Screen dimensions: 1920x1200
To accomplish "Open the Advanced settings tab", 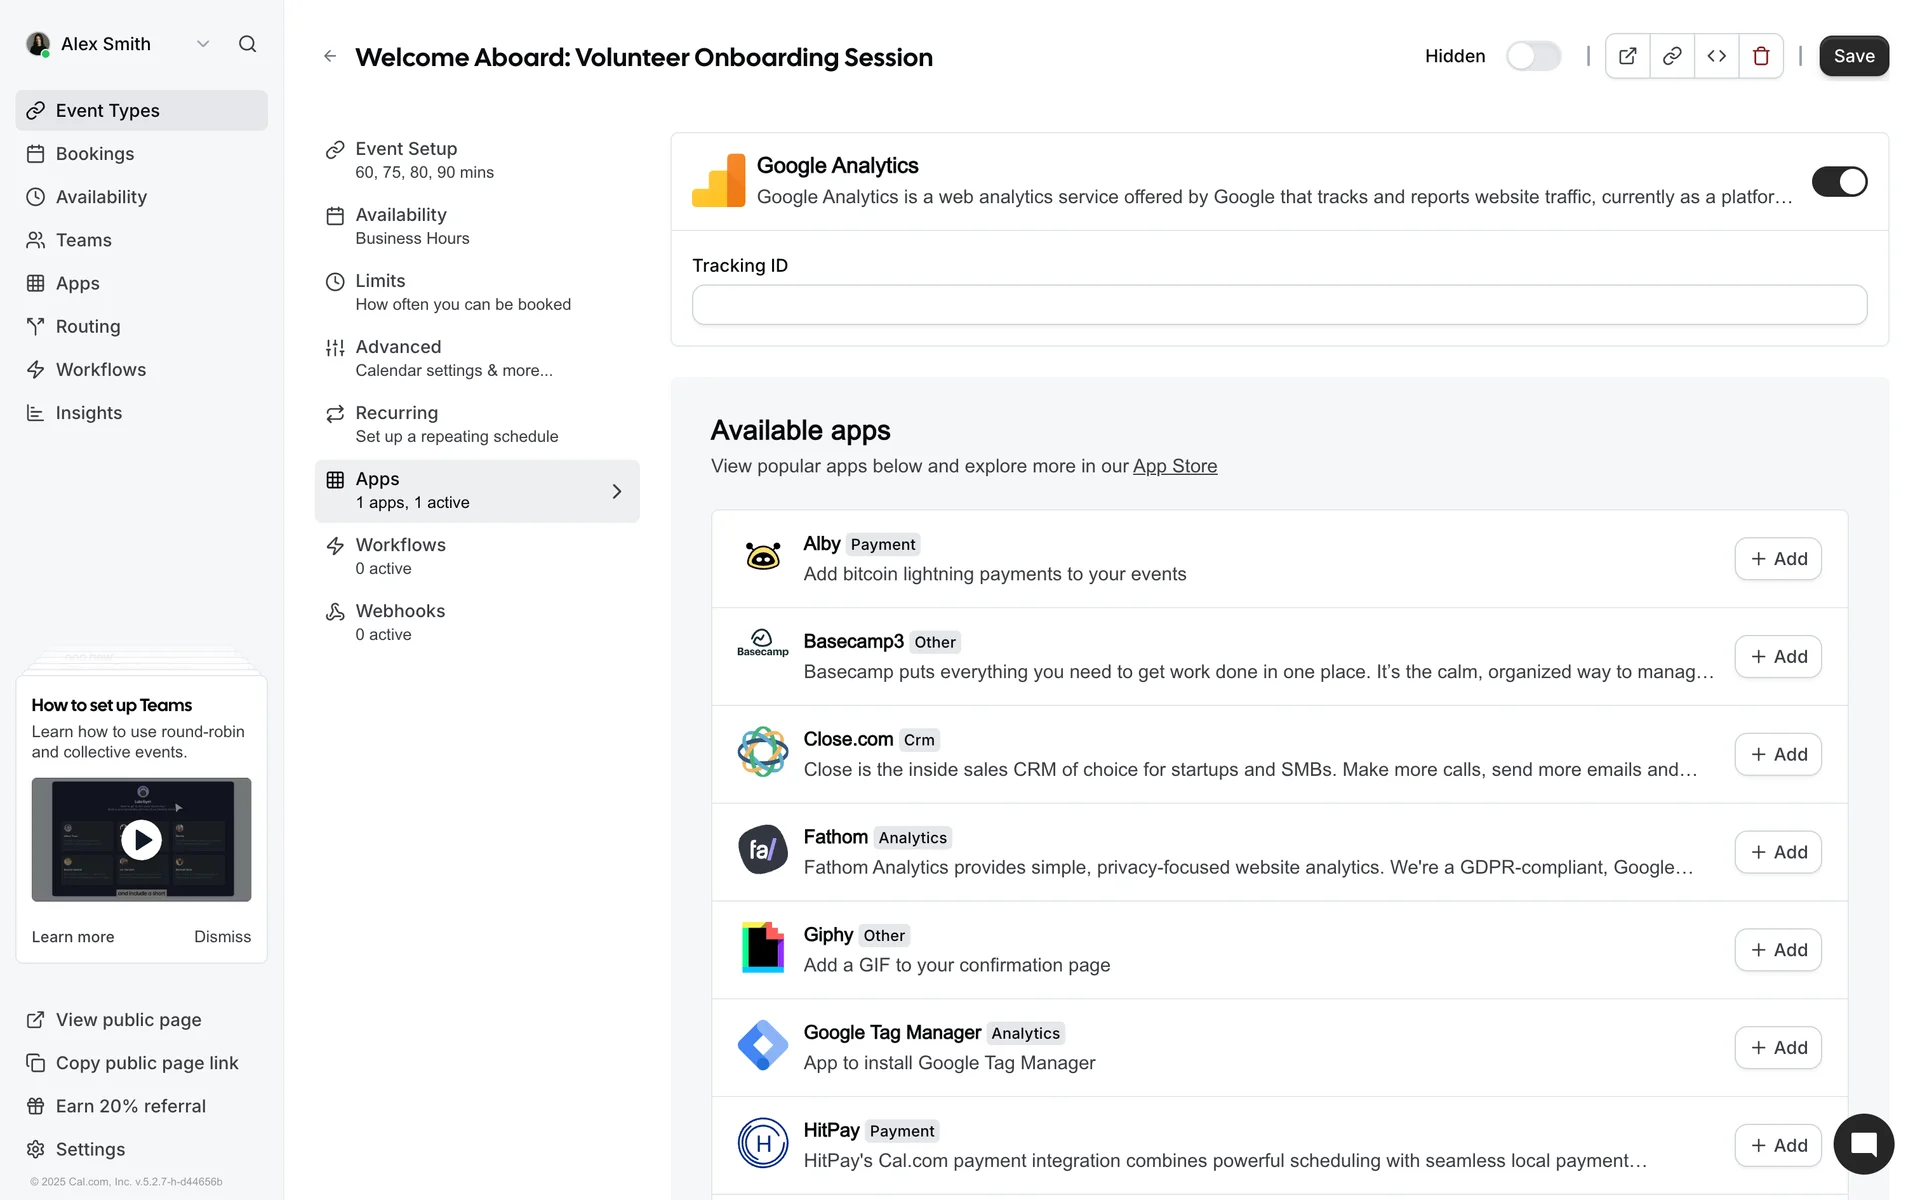I will click(x=398, y=357).
